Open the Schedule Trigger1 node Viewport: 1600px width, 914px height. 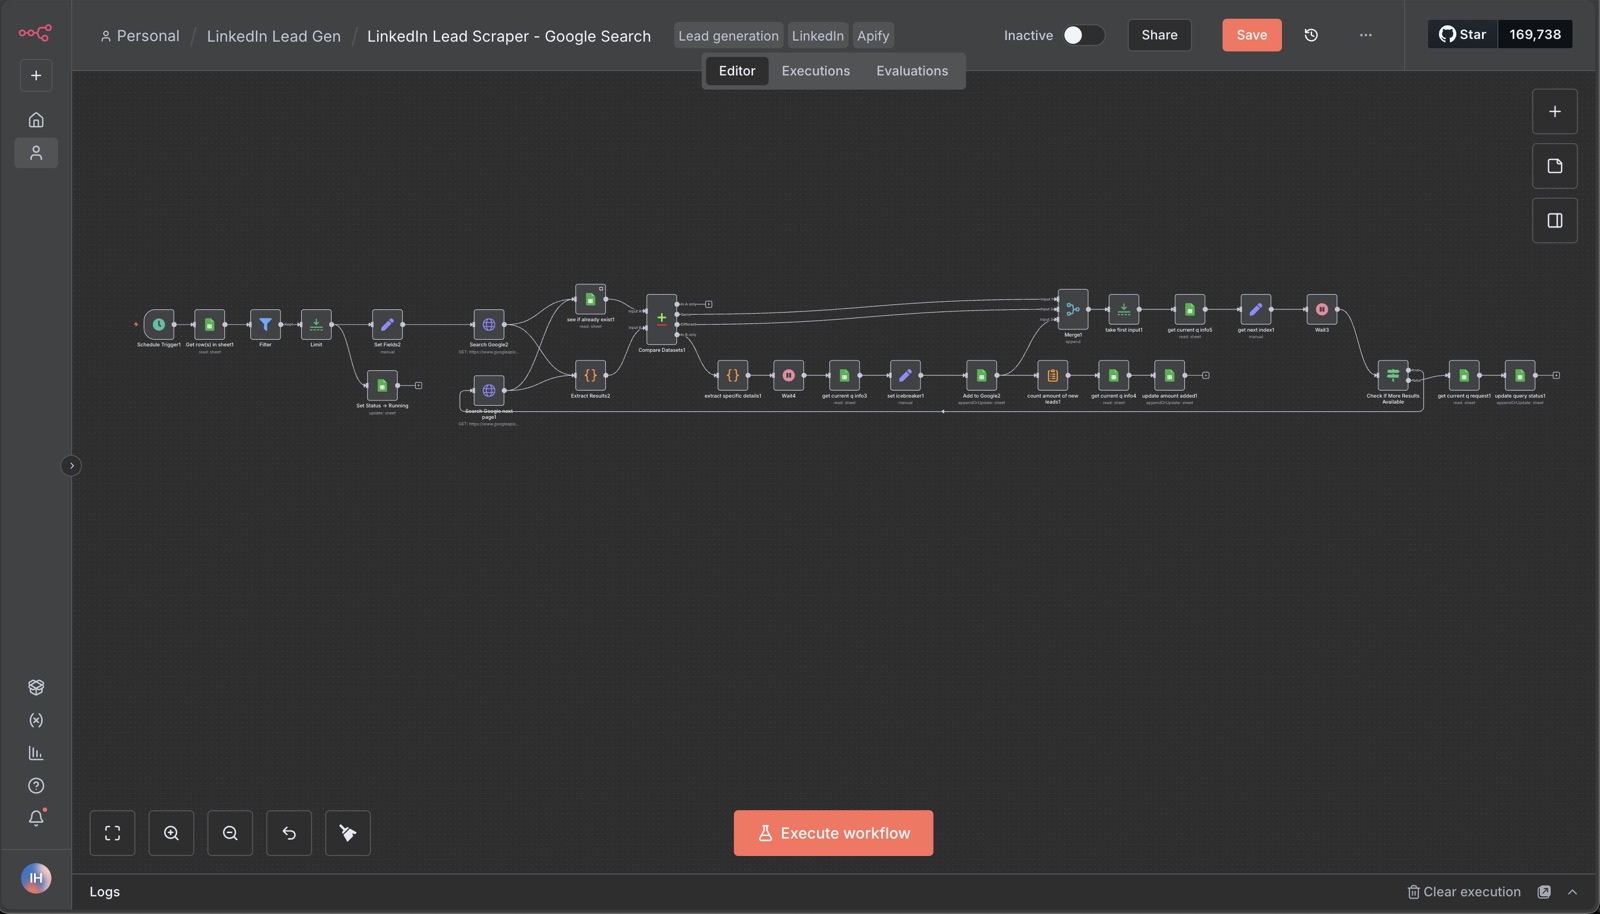(x=158, y=324)
